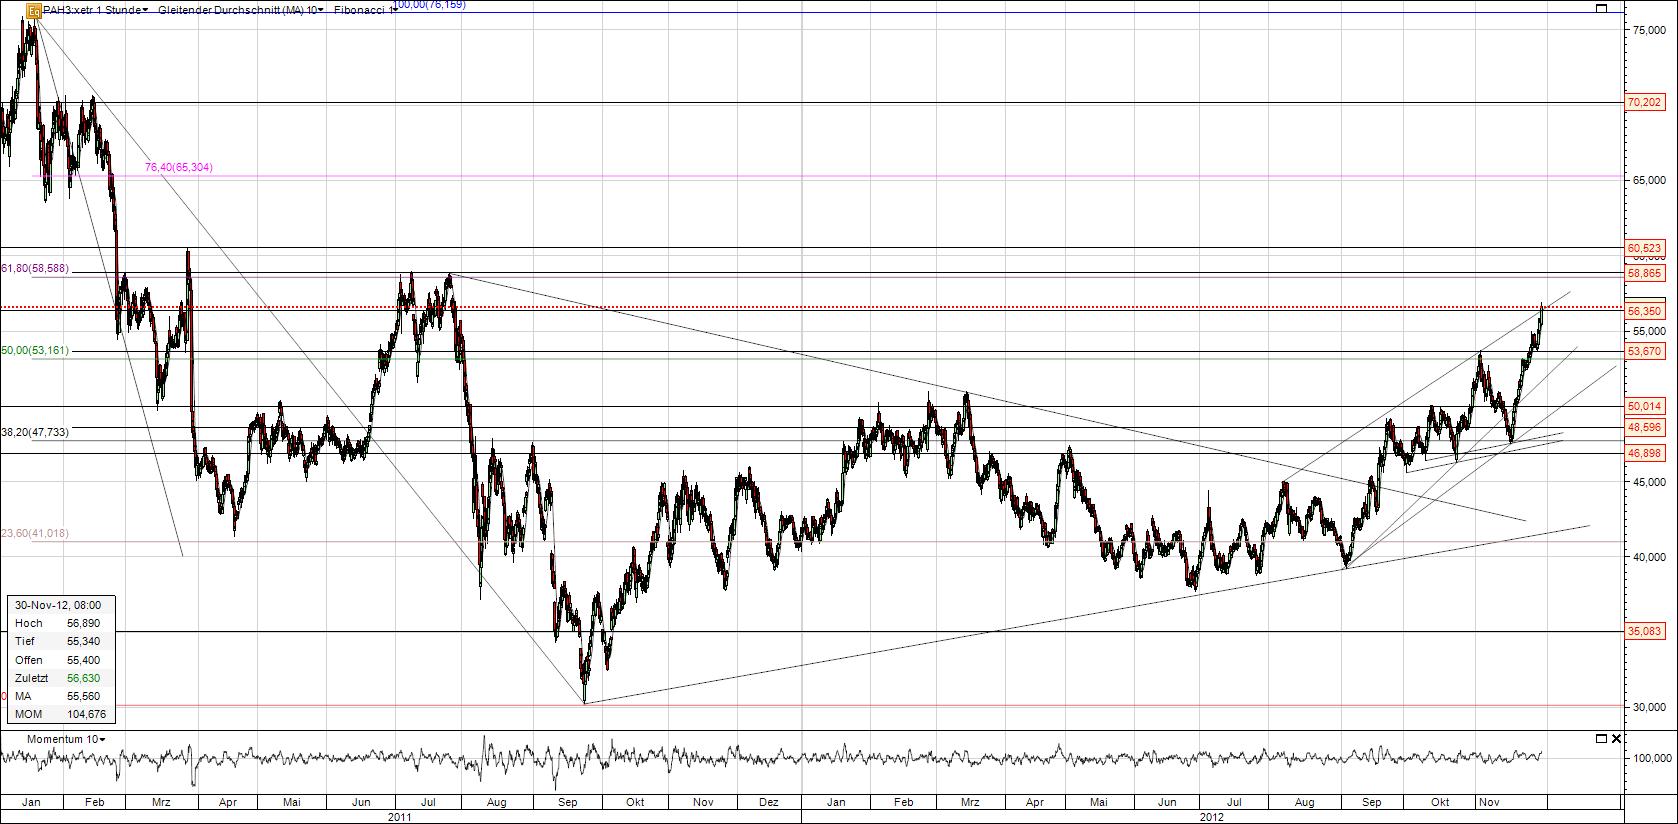The width and height of the screenshot is (1678, 824).
Task: Select the 50,00 Fibonacci level label
Action: pos(35,350)
